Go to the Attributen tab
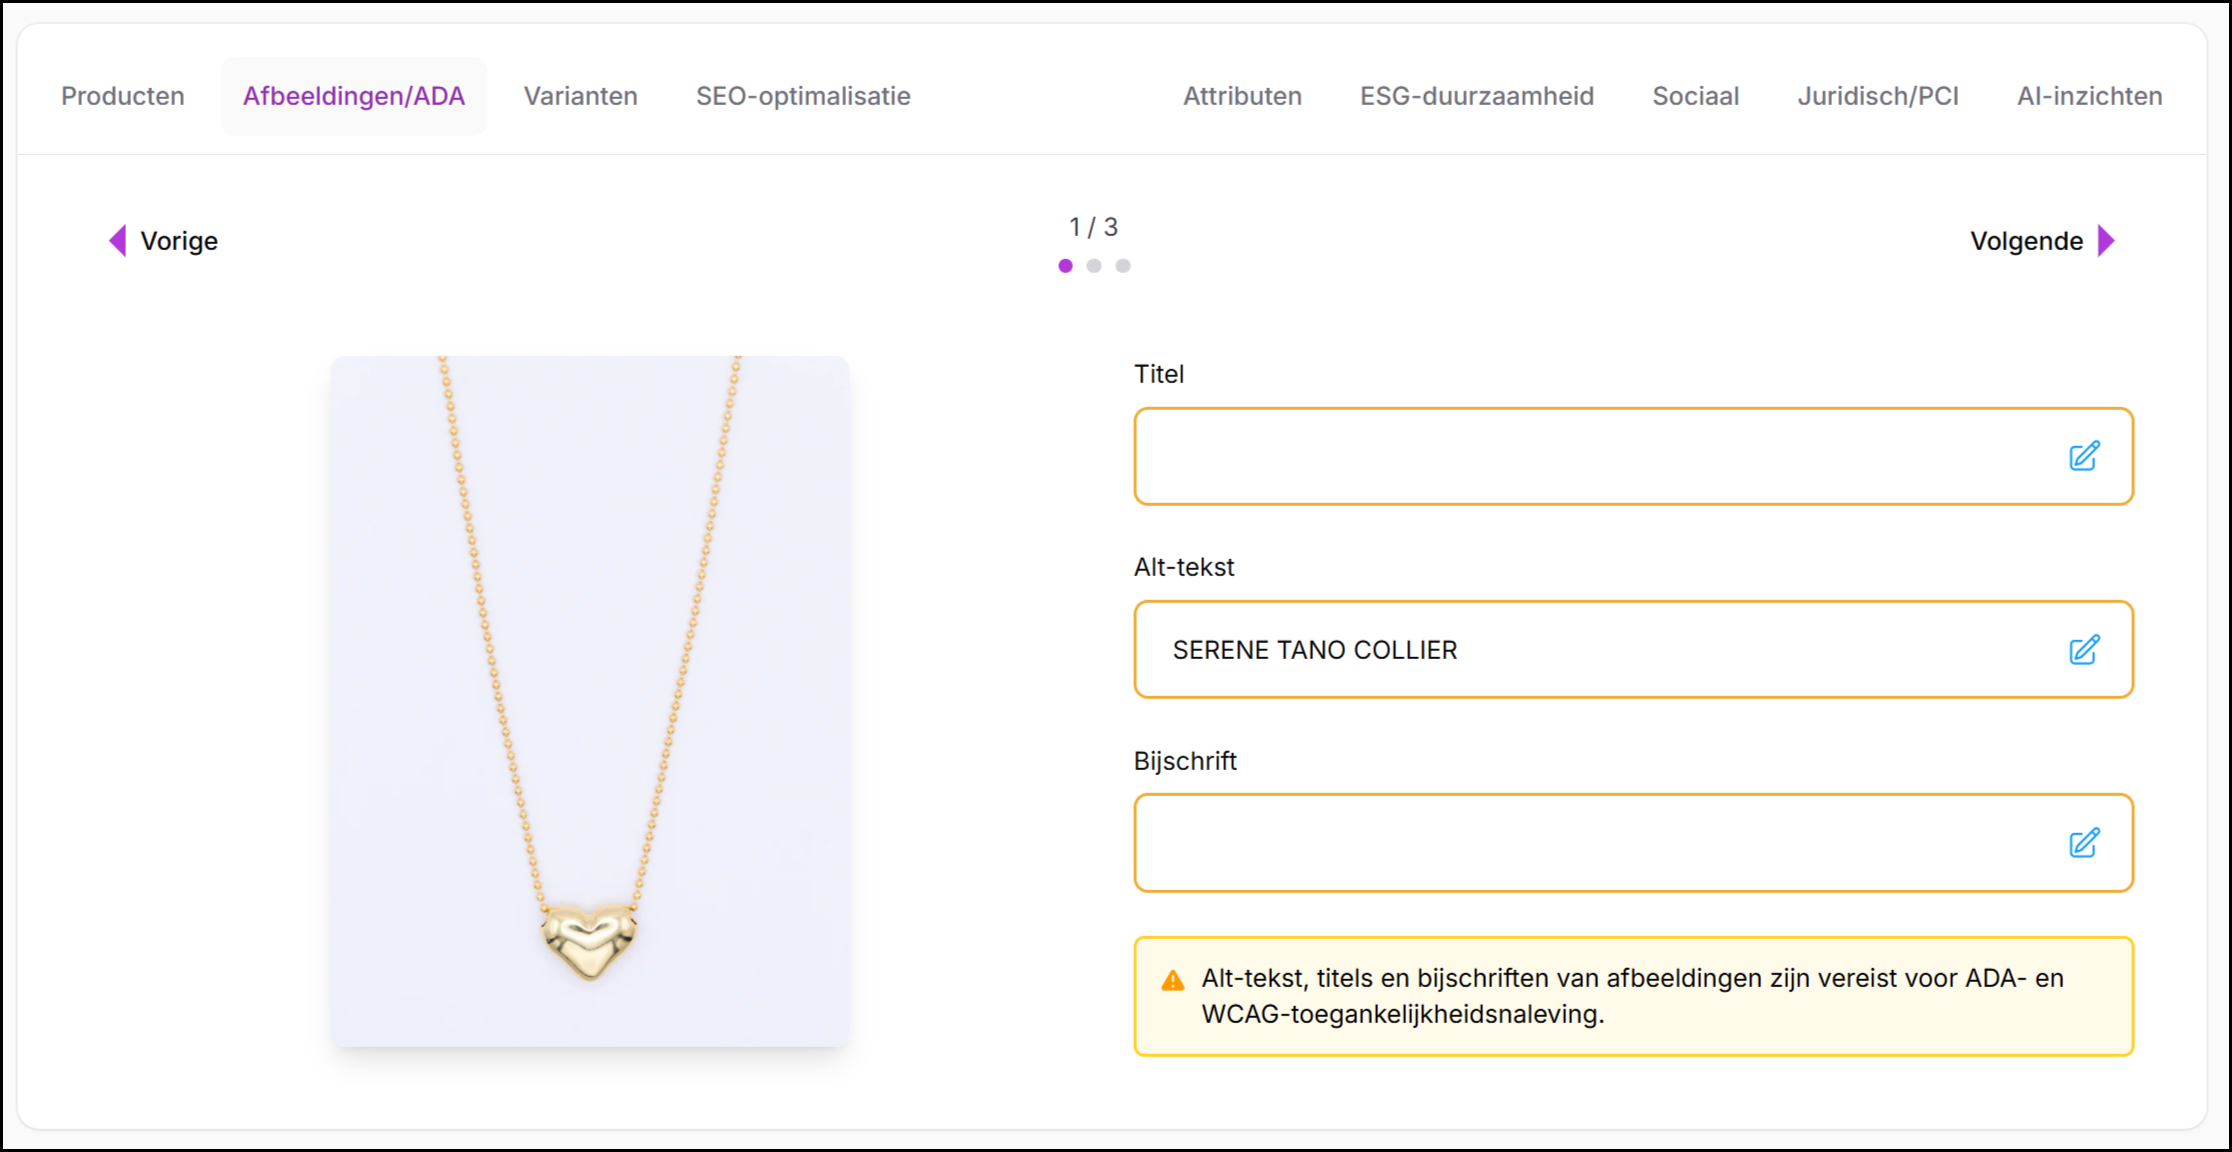 tap(1242, 96)
